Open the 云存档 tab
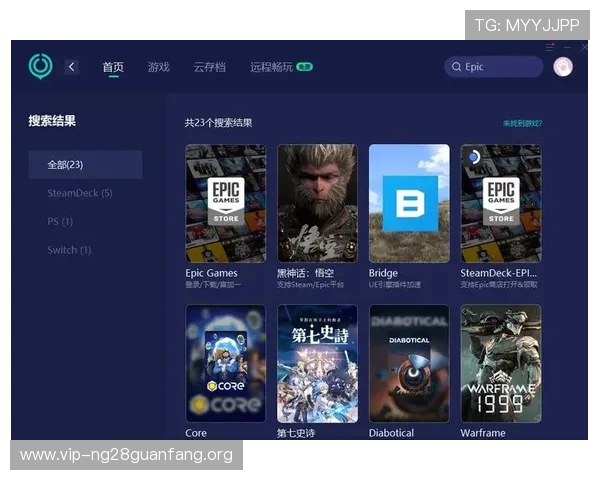This screenshot has width=600, height=480. [209, 67]
